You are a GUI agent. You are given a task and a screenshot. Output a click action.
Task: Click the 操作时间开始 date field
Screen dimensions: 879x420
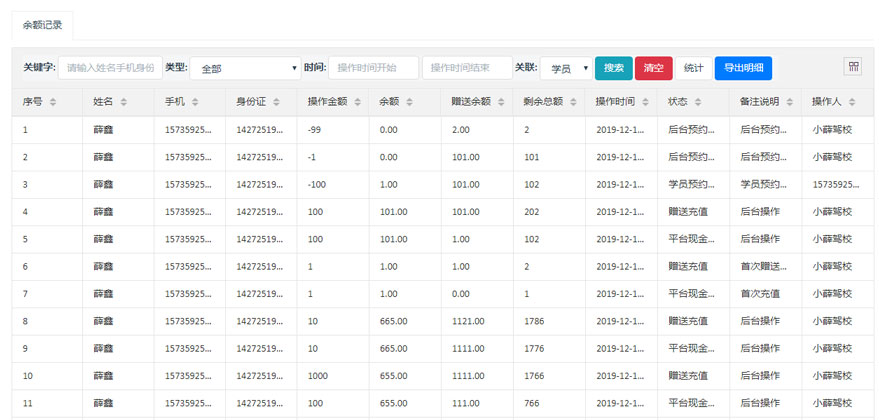(371, 68)
